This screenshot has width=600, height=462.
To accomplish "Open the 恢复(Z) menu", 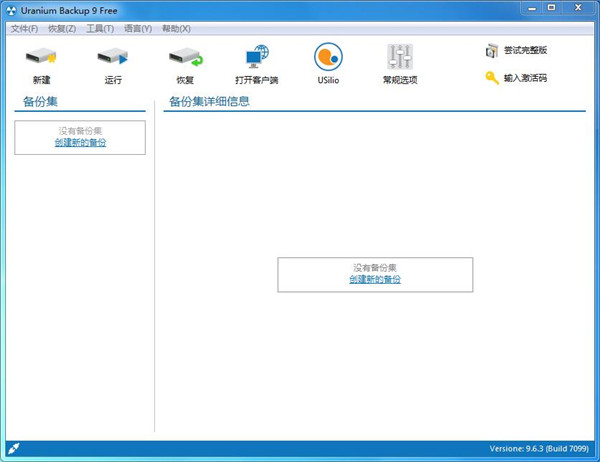I will (62, 29).
